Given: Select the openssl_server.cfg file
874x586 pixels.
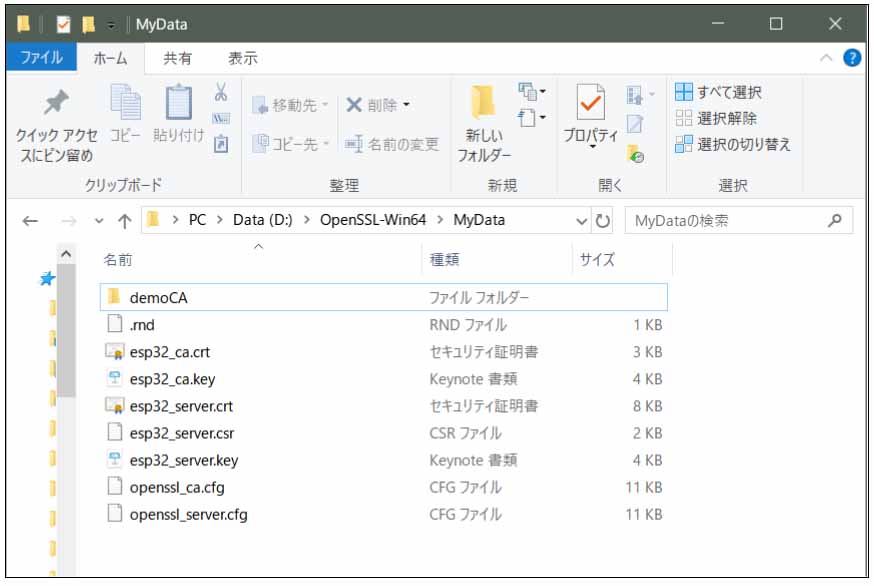Looking at the screenshot, I should [x=383, y=514].
